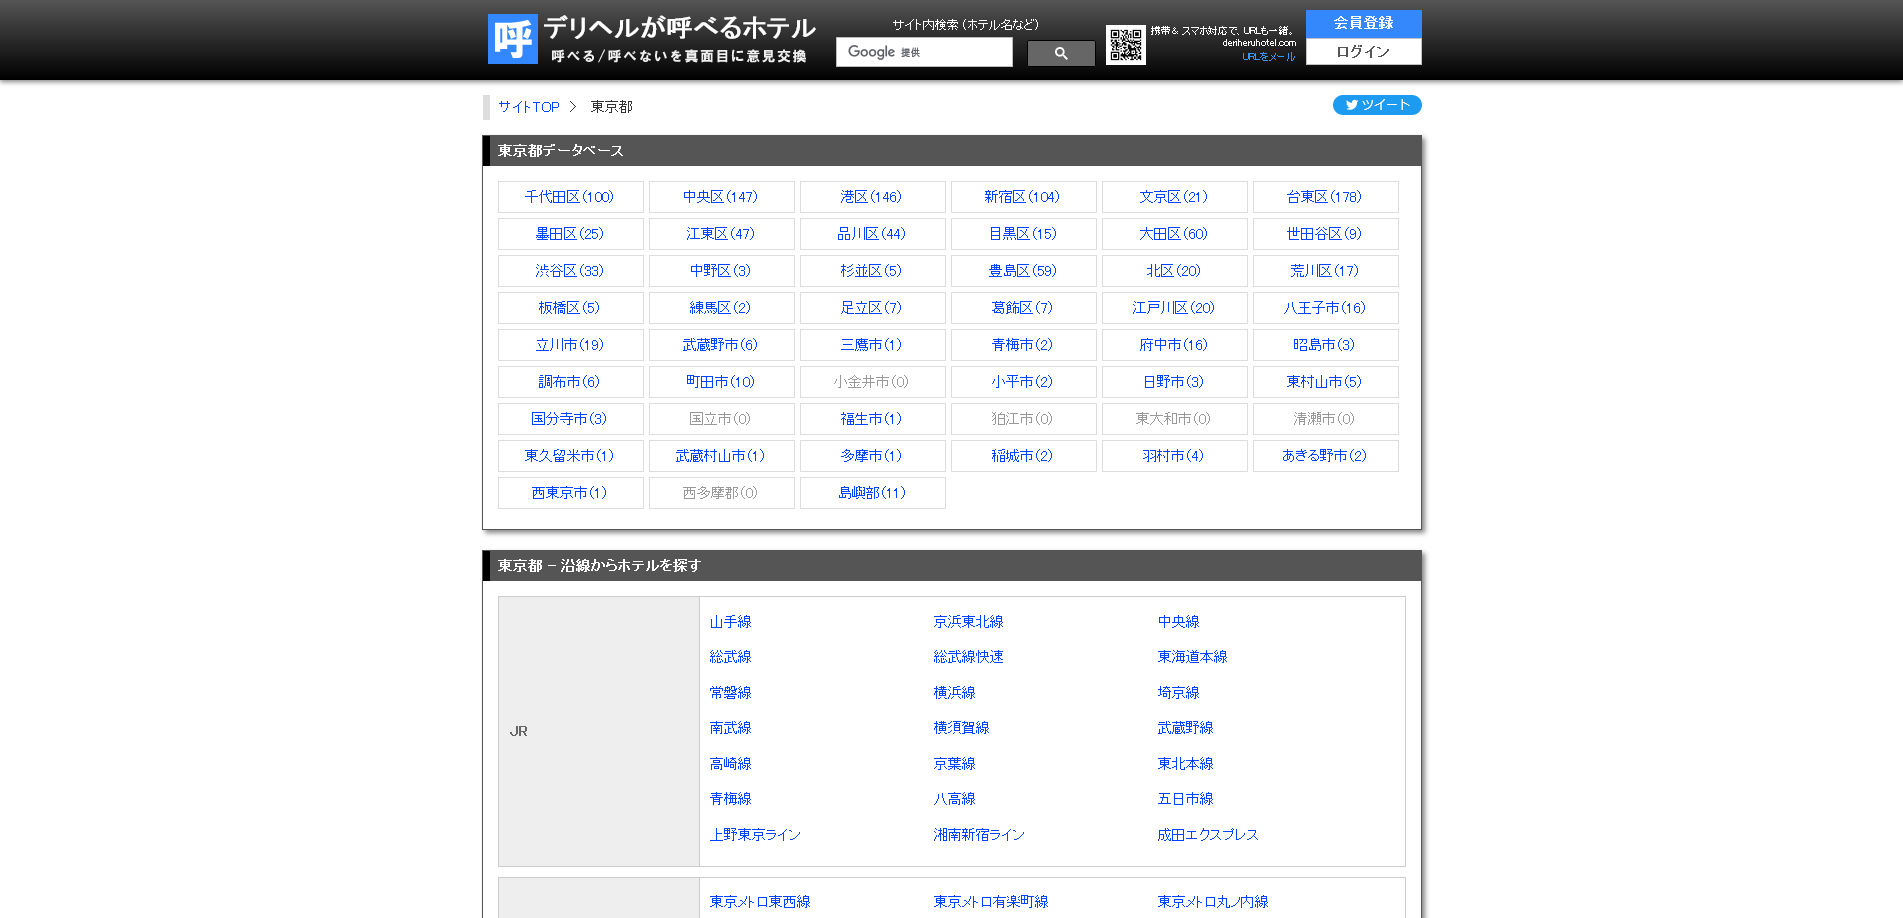Image resolution: width=1903 pixels, height=918 pixels.
Task: Click the blue 呼 site logo icon
Action: (x=512, y=39)
